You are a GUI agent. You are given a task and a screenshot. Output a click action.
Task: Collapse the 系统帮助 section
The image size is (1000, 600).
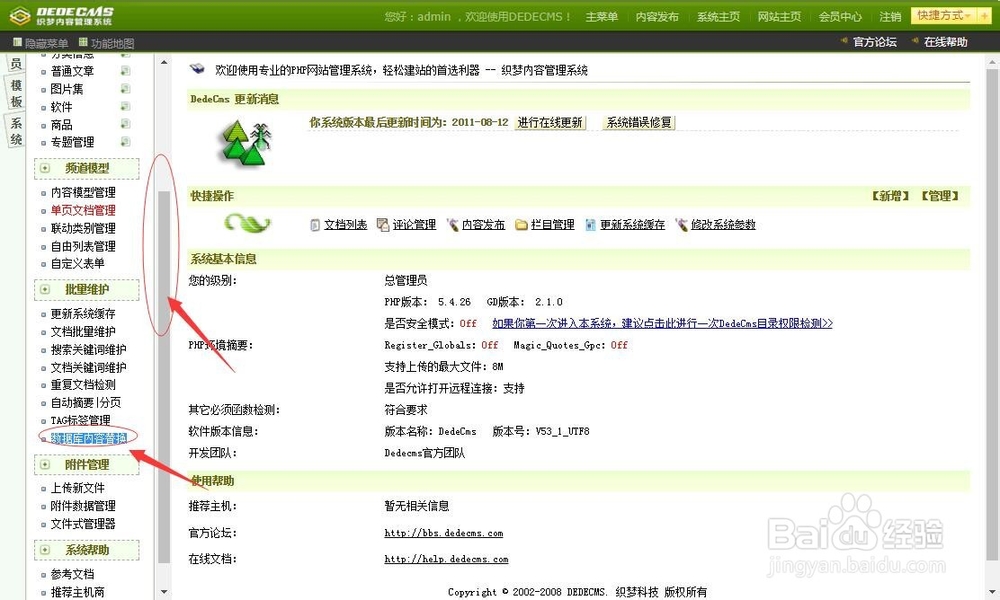[45, 550]
